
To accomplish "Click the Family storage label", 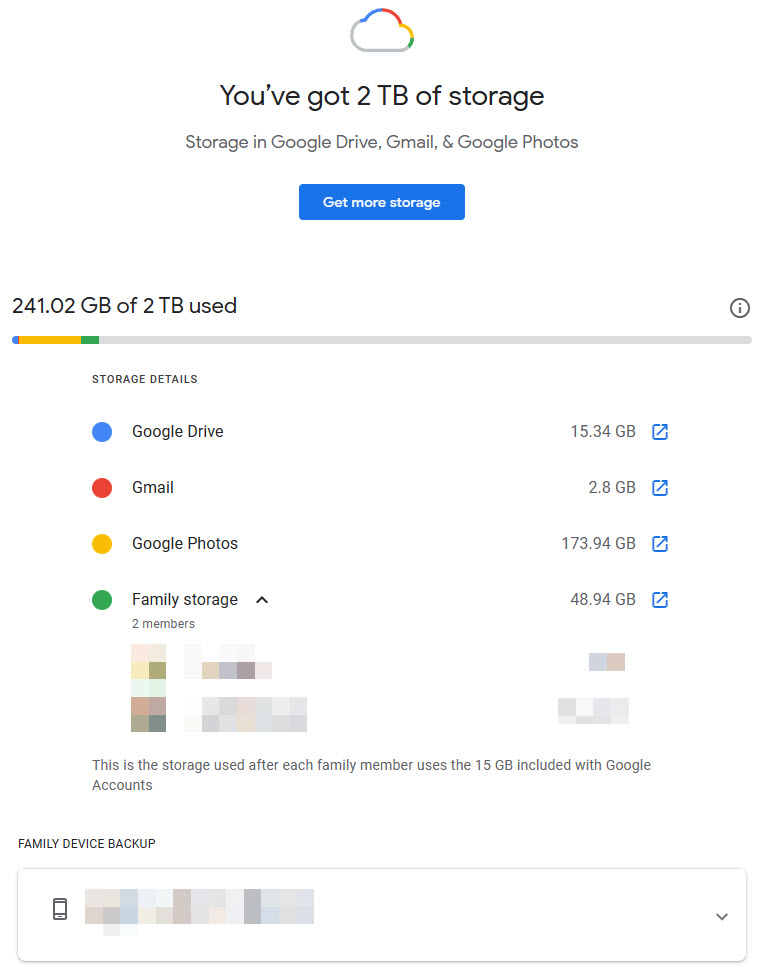I will coord(185,600).
